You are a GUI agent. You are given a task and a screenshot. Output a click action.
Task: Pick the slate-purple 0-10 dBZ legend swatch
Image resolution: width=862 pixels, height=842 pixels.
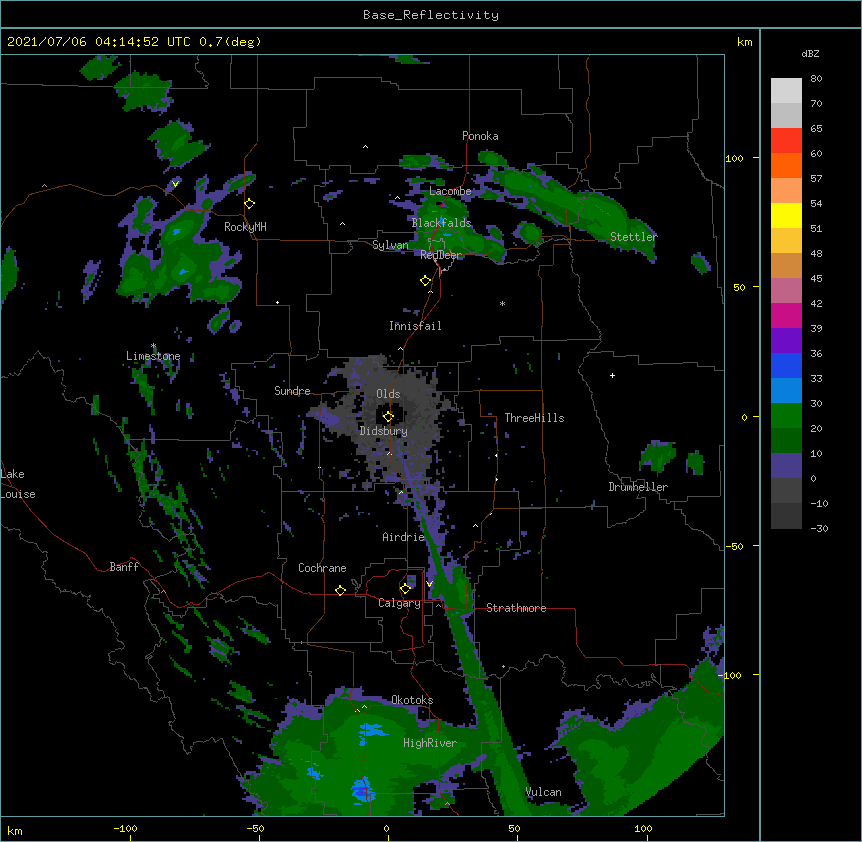coord(786,466)
